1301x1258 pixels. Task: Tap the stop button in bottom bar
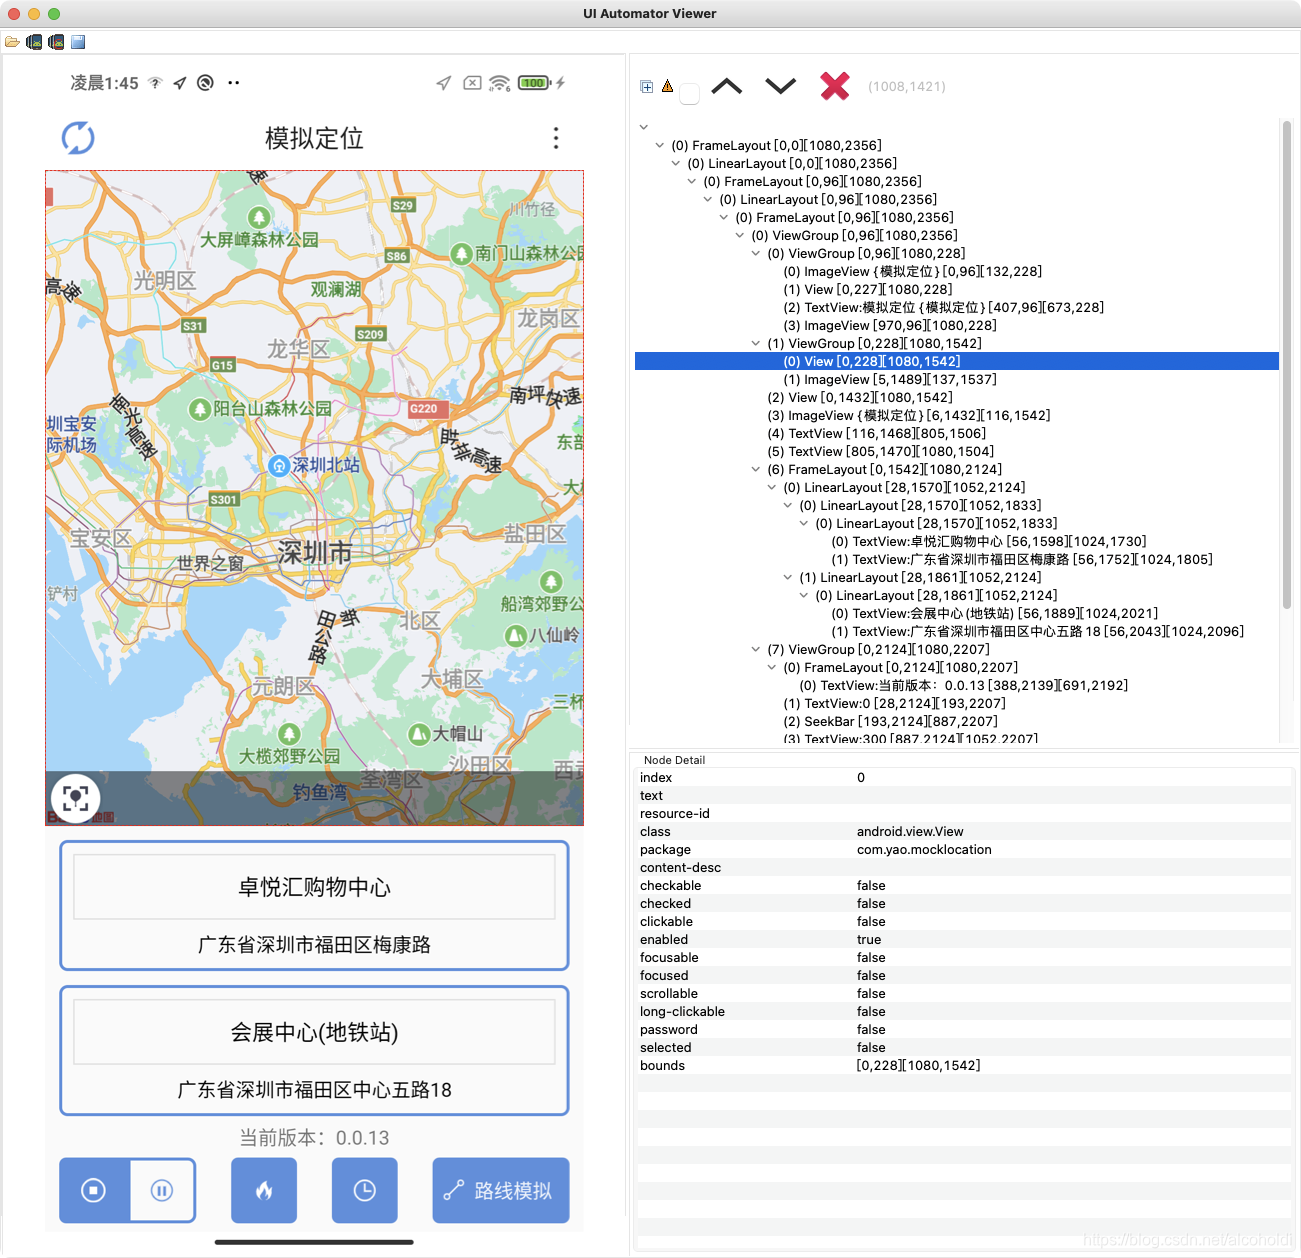pos(94,1190)
